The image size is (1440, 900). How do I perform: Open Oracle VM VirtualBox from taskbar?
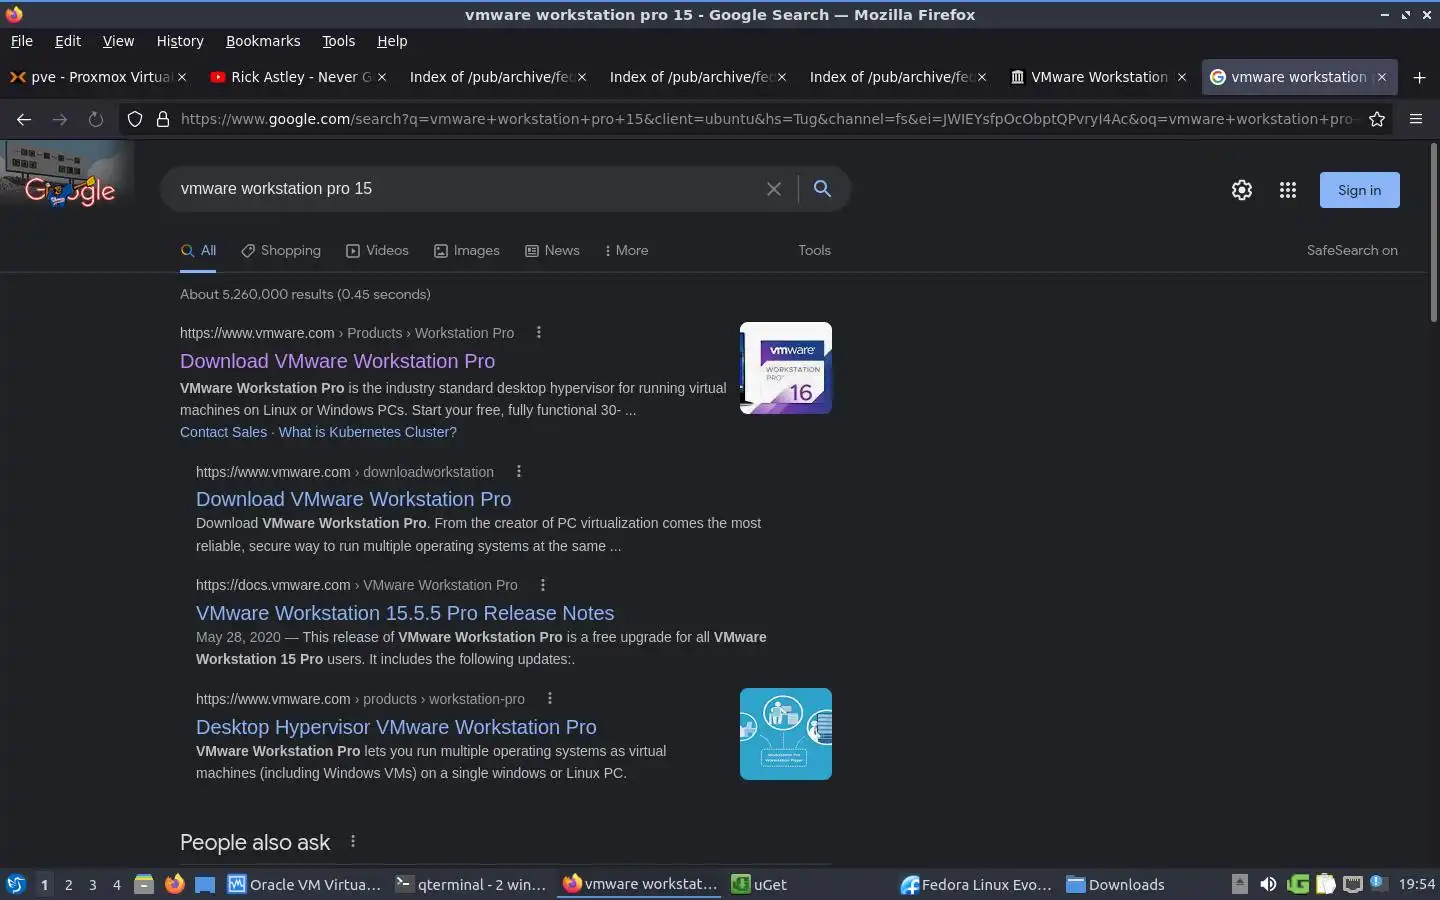[305, 884]
